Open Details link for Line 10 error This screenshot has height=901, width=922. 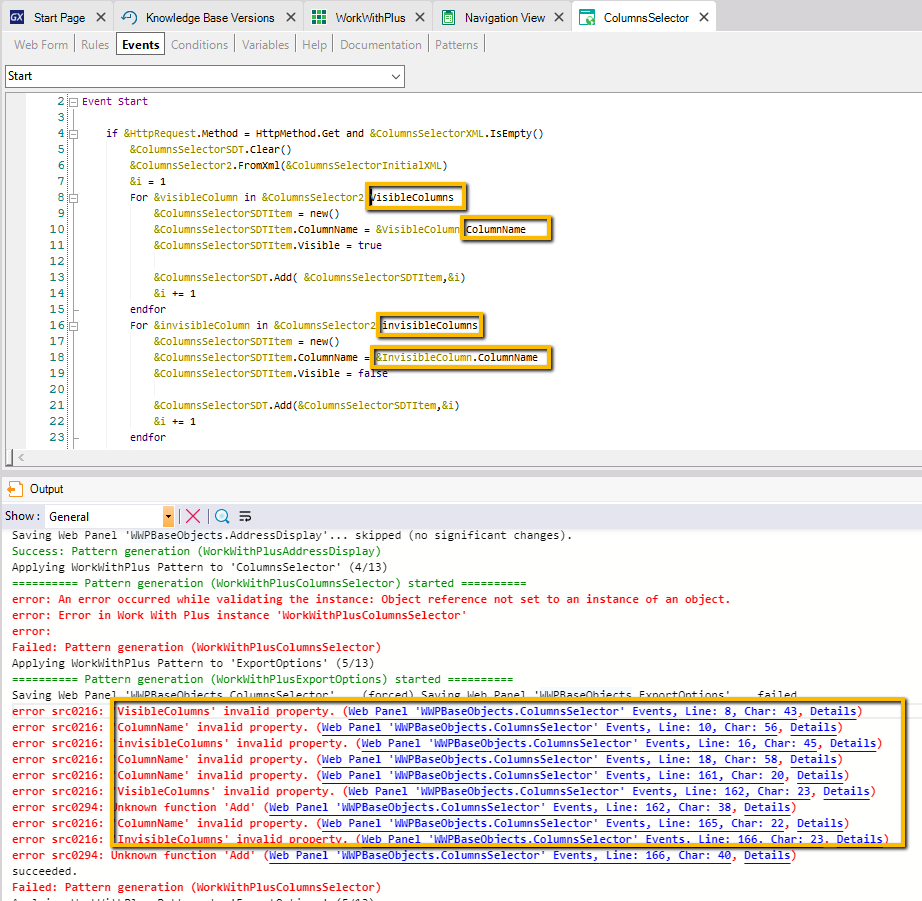(813, 727)
